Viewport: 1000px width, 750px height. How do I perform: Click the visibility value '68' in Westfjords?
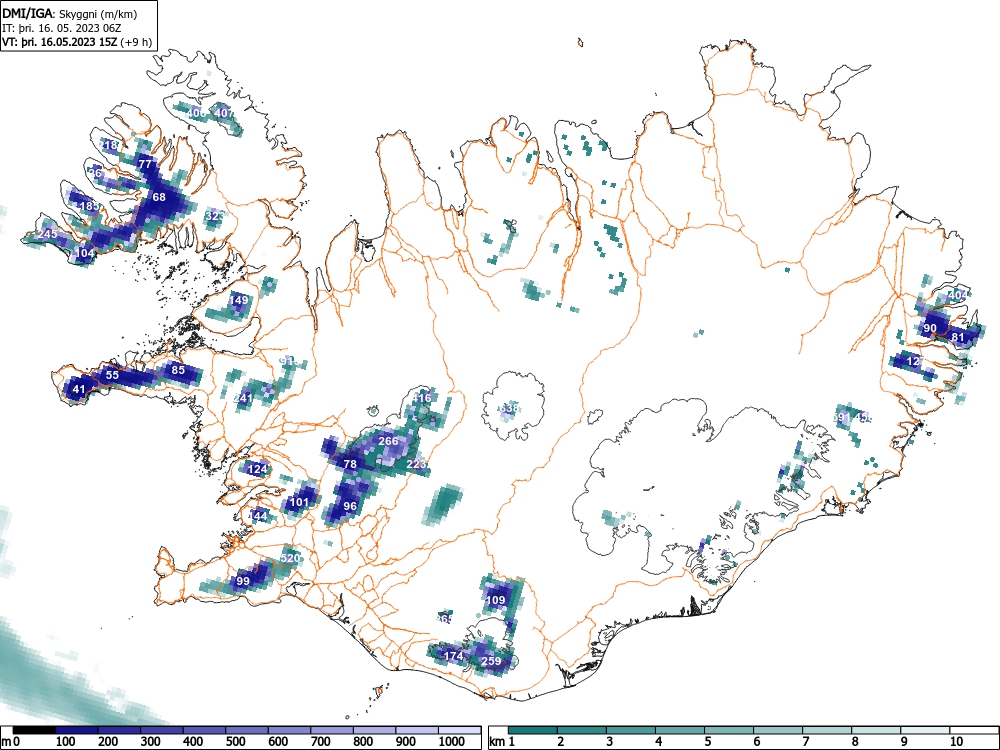click(159, 197)
